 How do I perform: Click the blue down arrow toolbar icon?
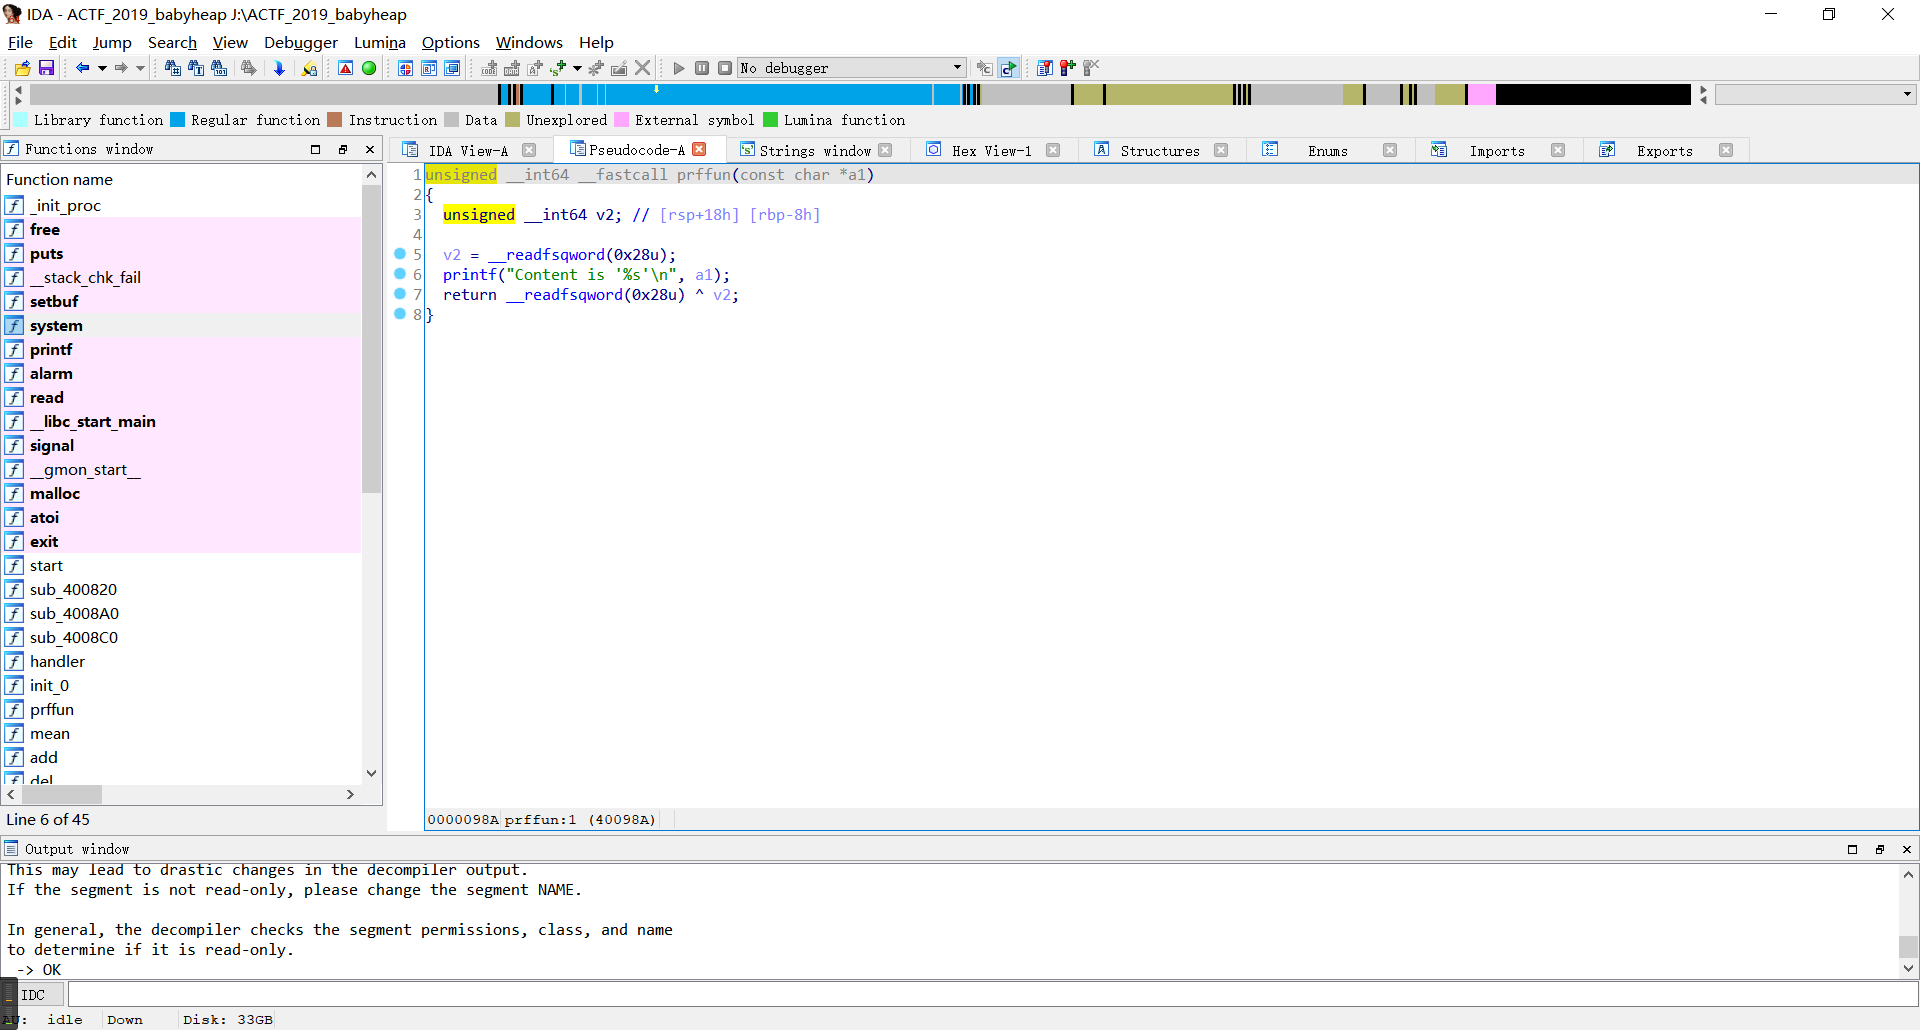click(x=279, y=68)
